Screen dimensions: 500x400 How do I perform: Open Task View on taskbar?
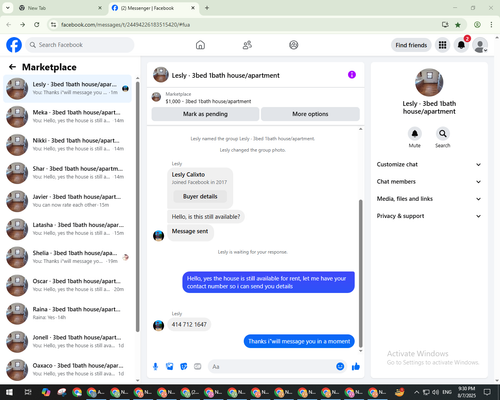point(28,392)
